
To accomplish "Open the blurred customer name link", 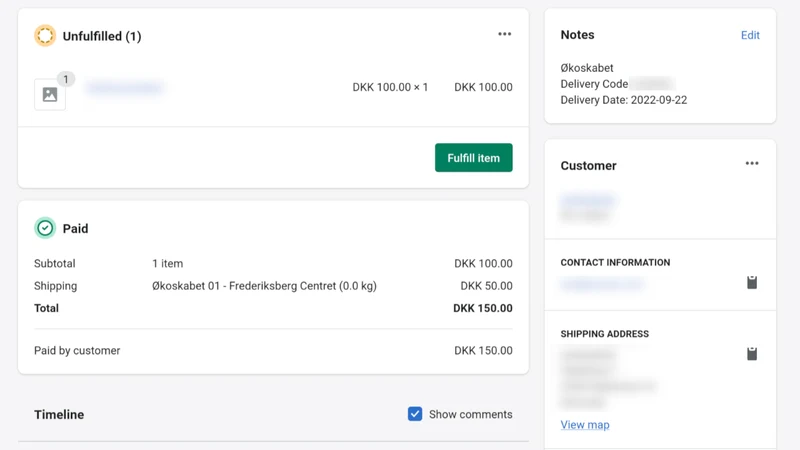I will click(588, 199).
